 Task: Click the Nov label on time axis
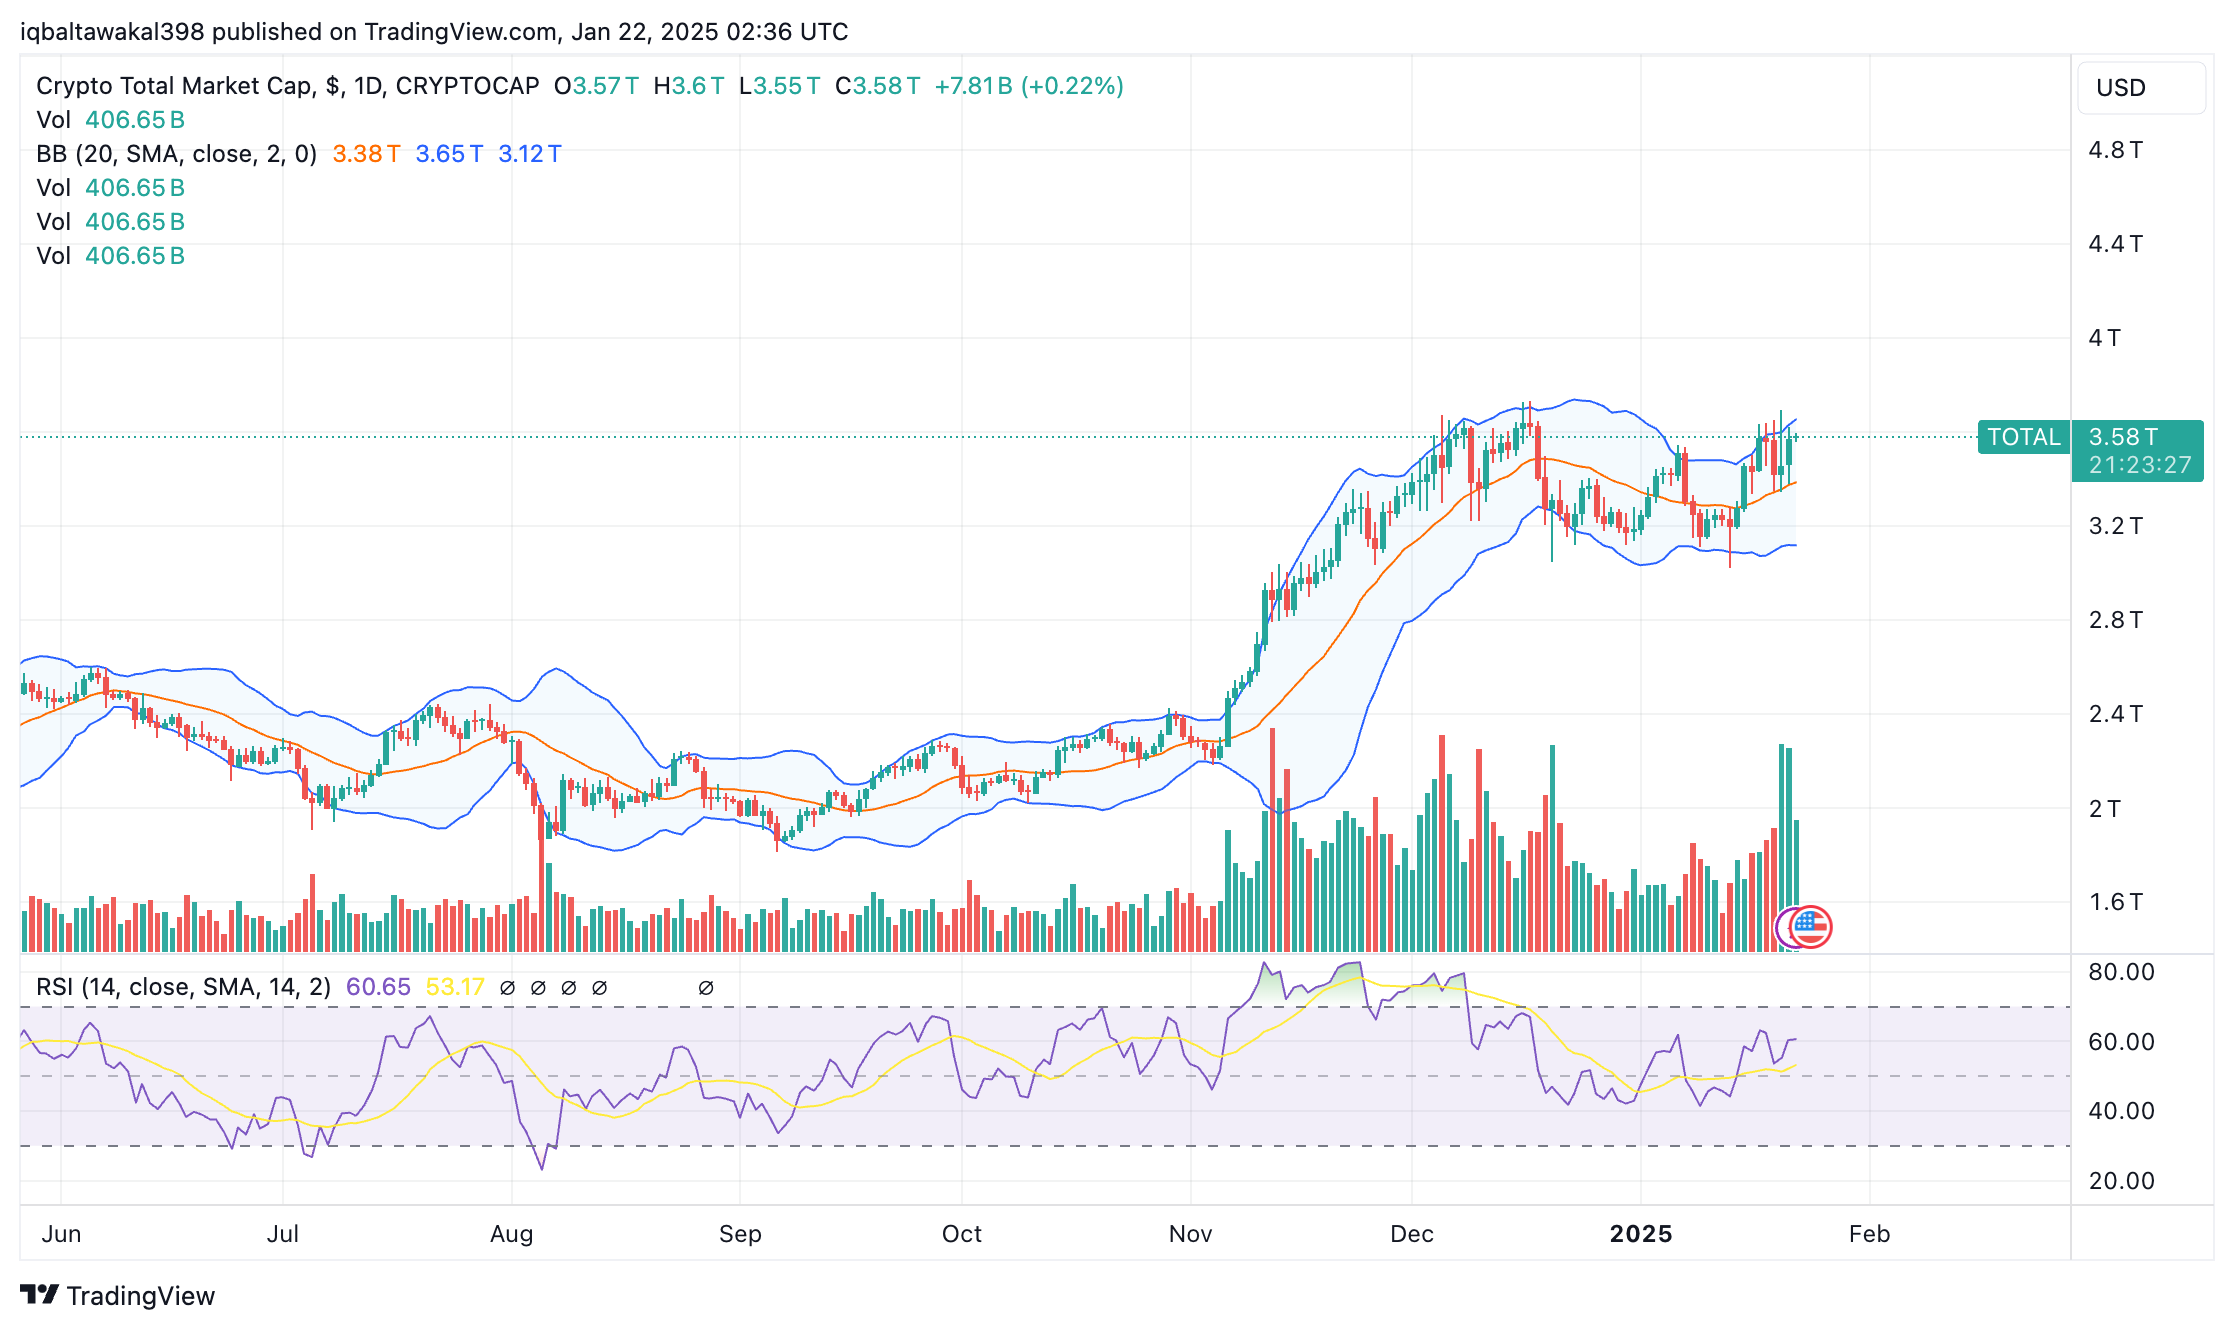click(1190, 1234)
